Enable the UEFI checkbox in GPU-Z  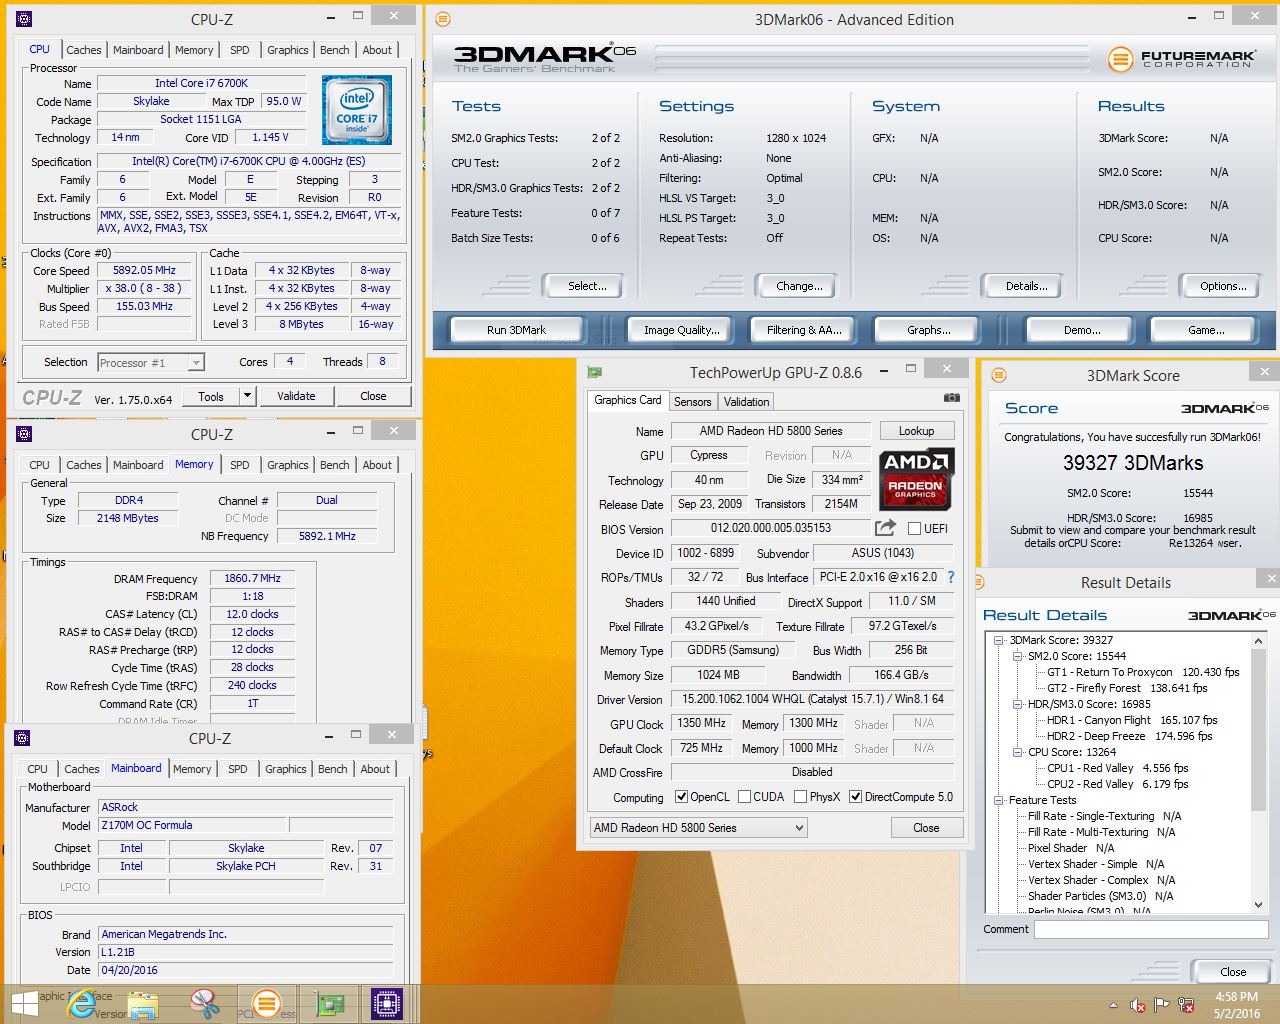click(914, 528)
